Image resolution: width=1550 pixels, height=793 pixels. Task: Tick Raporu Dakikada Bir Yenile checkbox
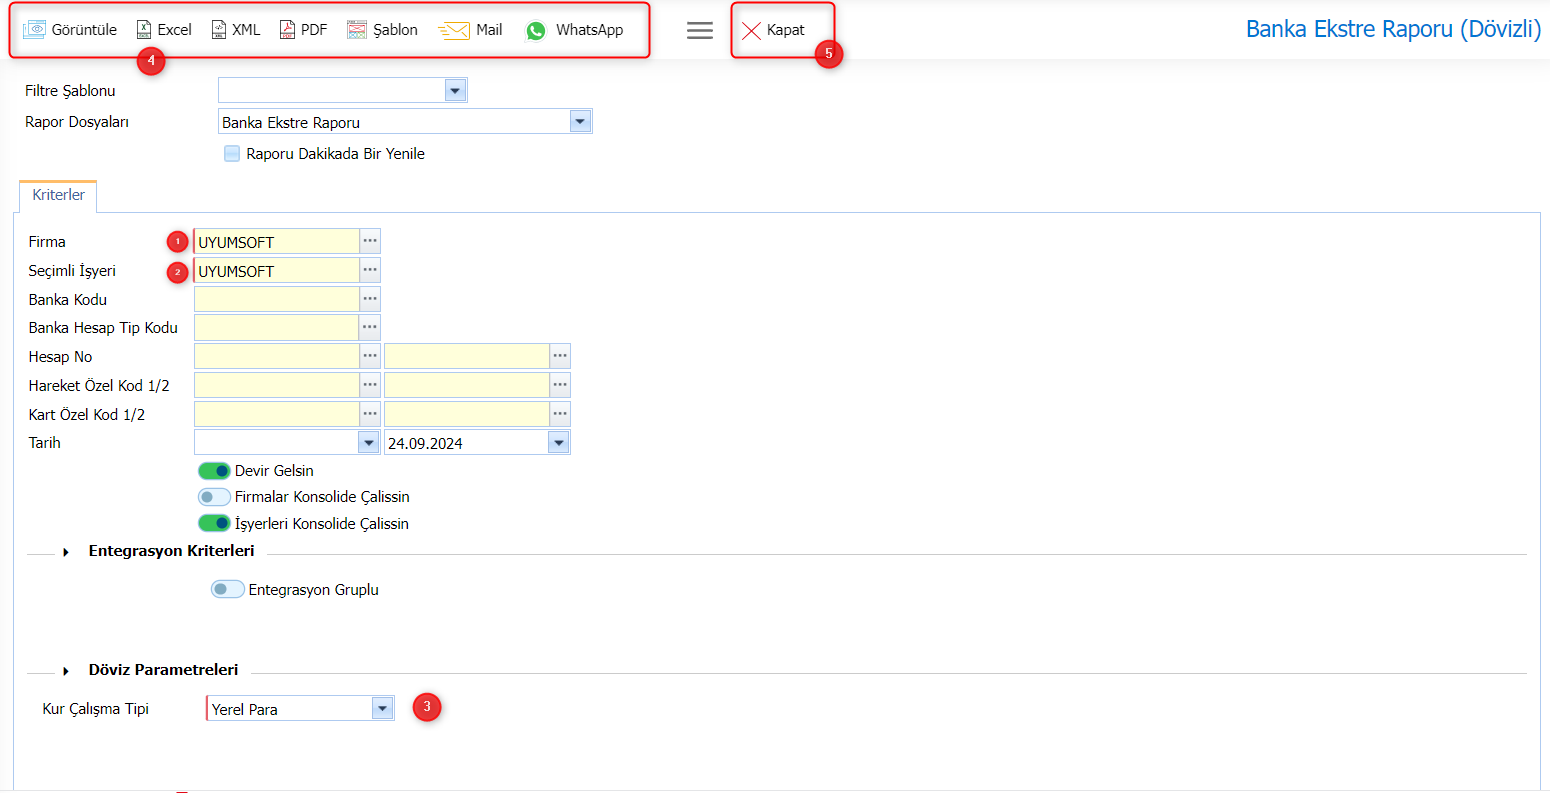coord(232,154)
